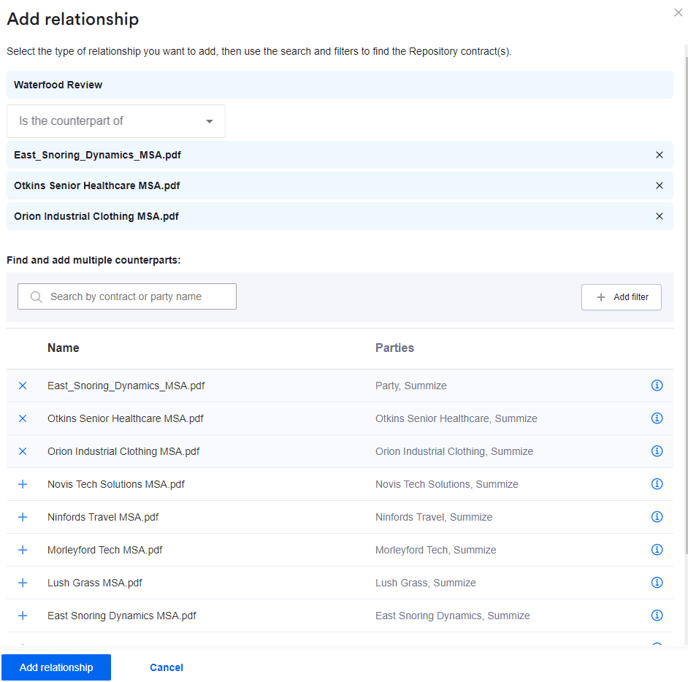Open the 'Is the counterpart of' dropdown
The image size is (688, 682).
(116, 121)
